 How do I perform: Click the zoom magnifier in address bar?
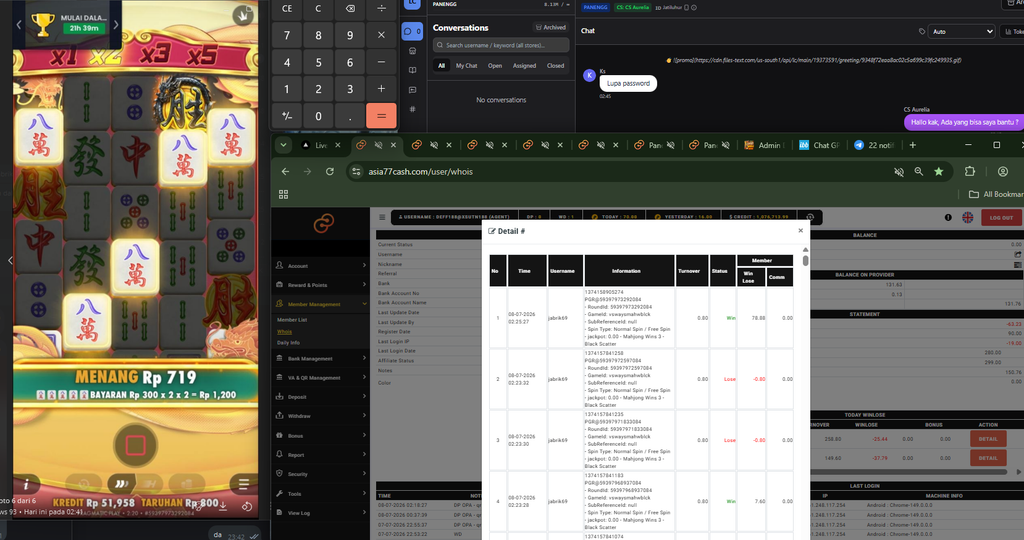919,171
